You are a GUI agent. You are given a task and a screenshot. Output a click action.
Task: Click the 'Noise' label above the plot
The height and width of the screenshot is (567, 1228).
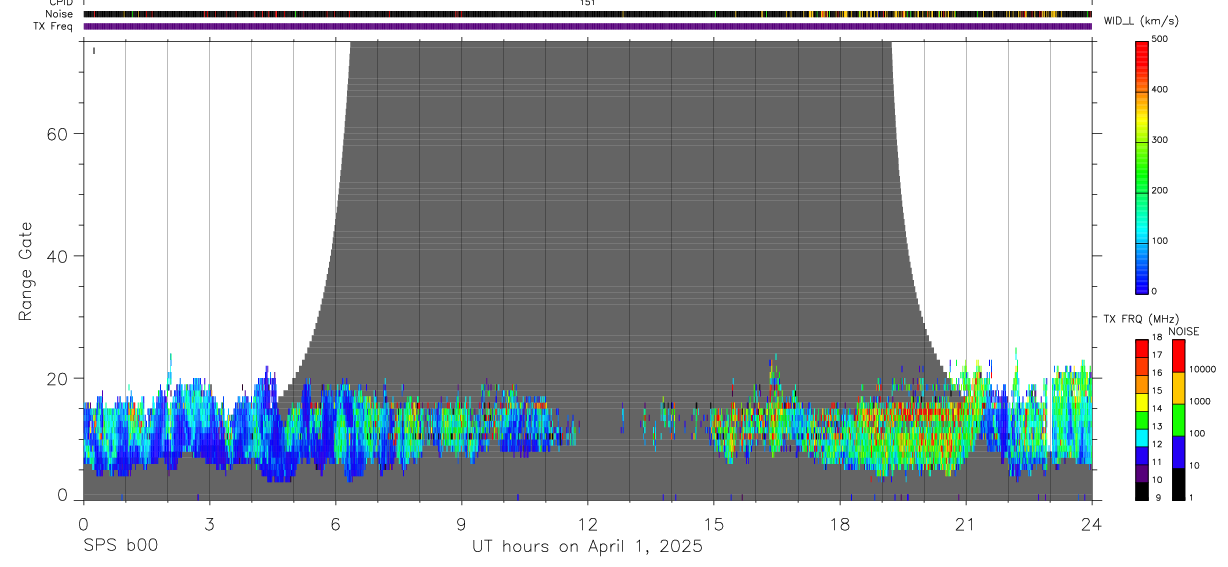60,14
